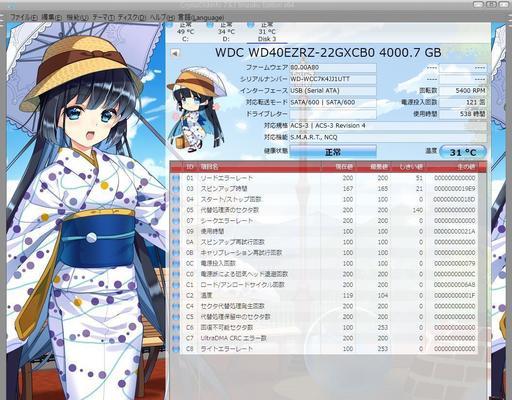
Task: Click the status icon of row 07 シークエラーレート
Action: point(176,221)
